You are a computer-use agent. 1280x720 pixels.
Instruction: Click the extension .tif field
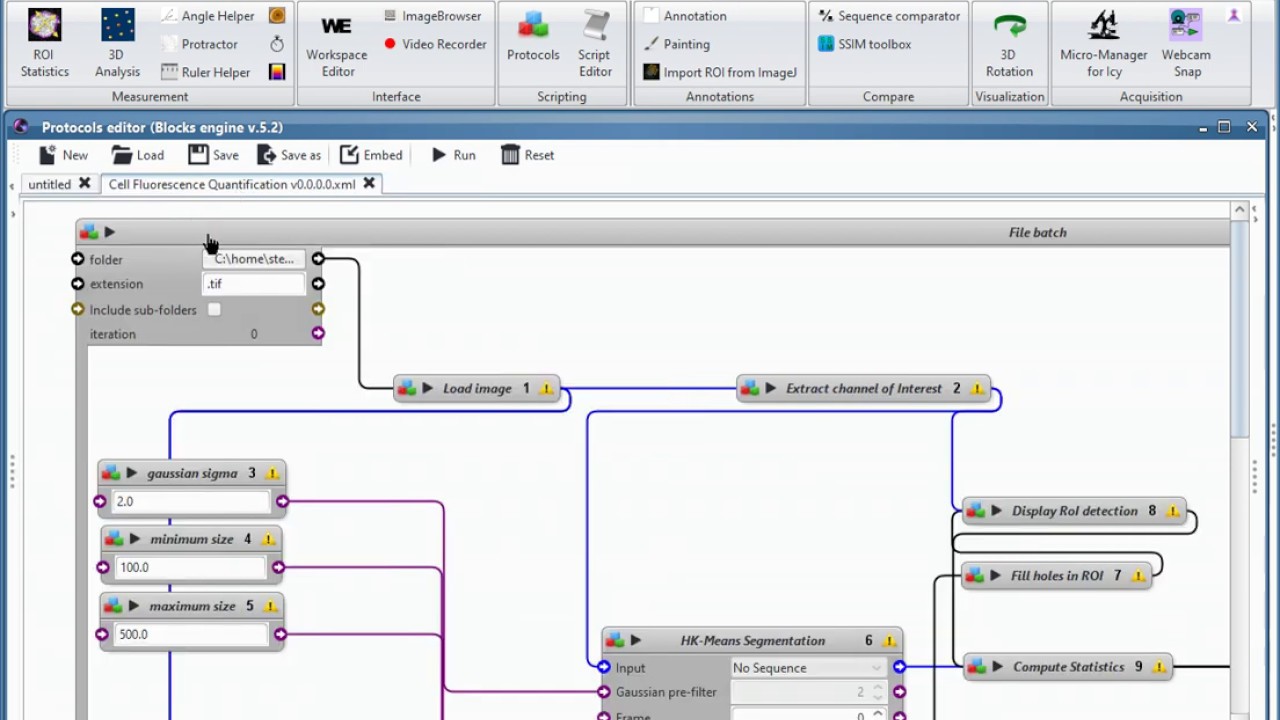pyautogui.click(x=254, y=284)
